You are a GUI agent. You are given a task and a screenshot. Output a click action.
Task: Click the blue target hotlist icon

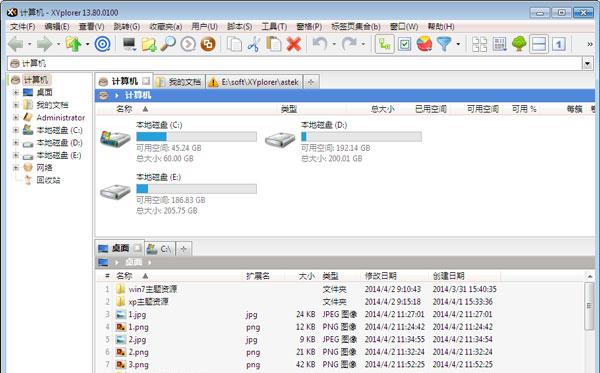pos(103,44)
